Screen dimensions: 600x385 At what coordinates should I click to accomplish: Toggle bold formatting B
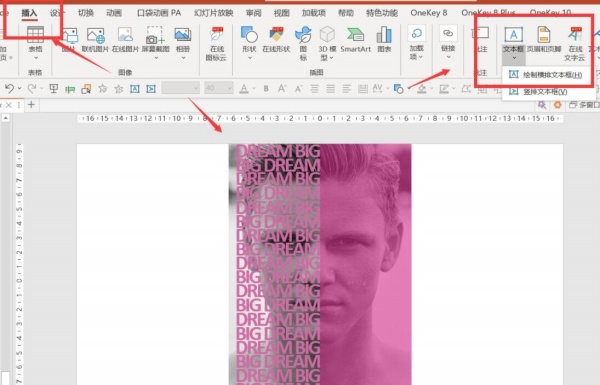pyautogui.click(x=266, y=89)
